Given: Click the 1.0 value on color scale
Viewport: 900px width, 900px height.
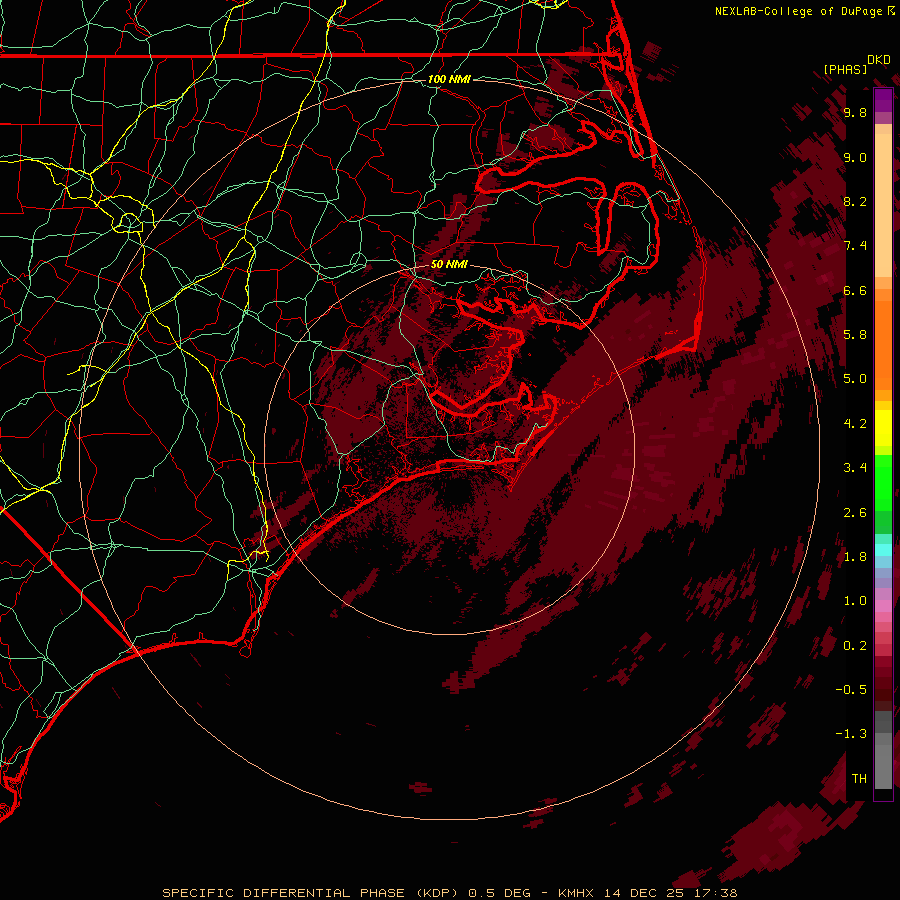Looking at the screenshot, I should click(855, 601).
